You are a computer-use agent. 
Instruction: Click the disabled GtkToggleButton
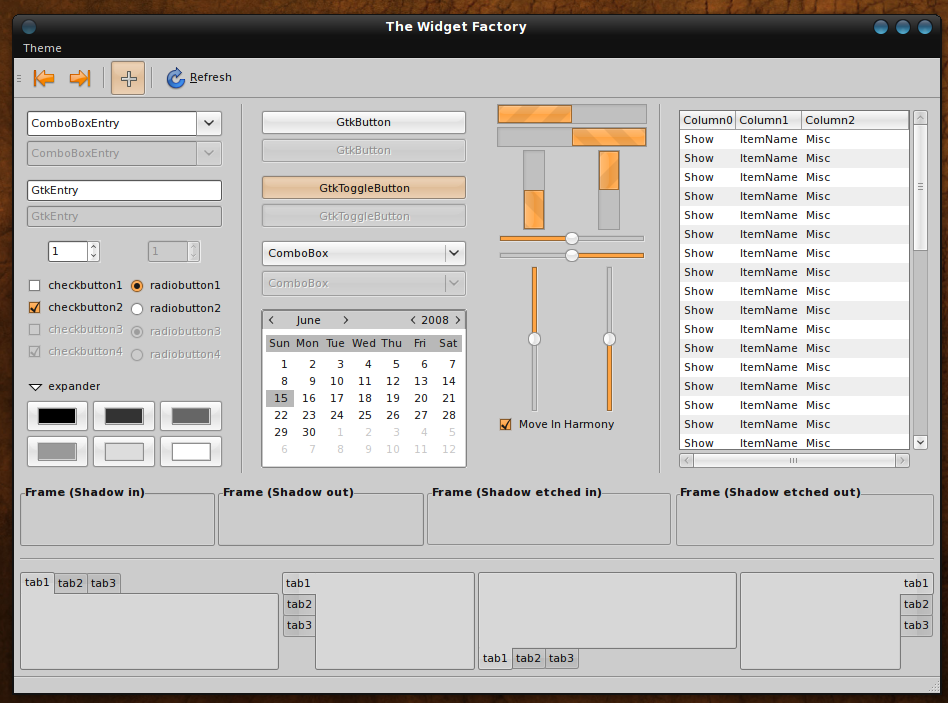point(363,216)
